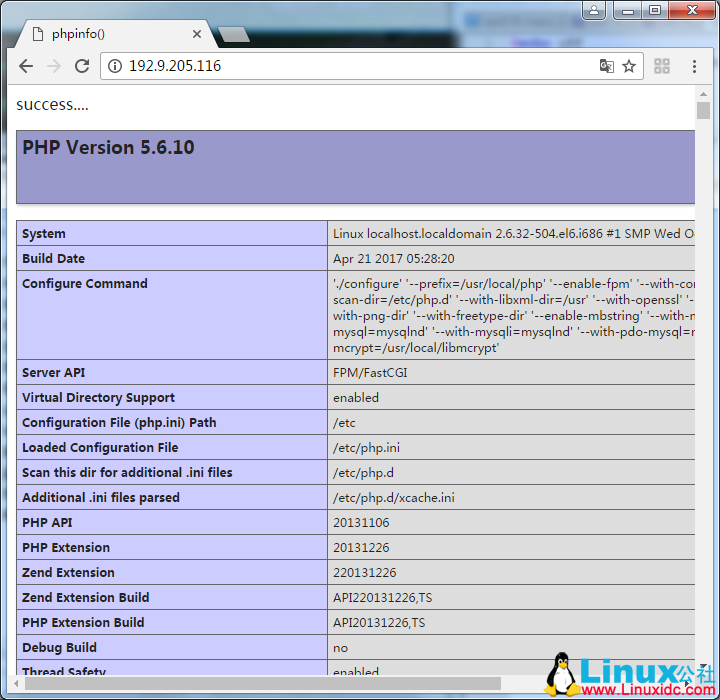720x700 pixels.
Task: Focus the address bar showing 192.9.205.116
Action: (x=350, y=66)
